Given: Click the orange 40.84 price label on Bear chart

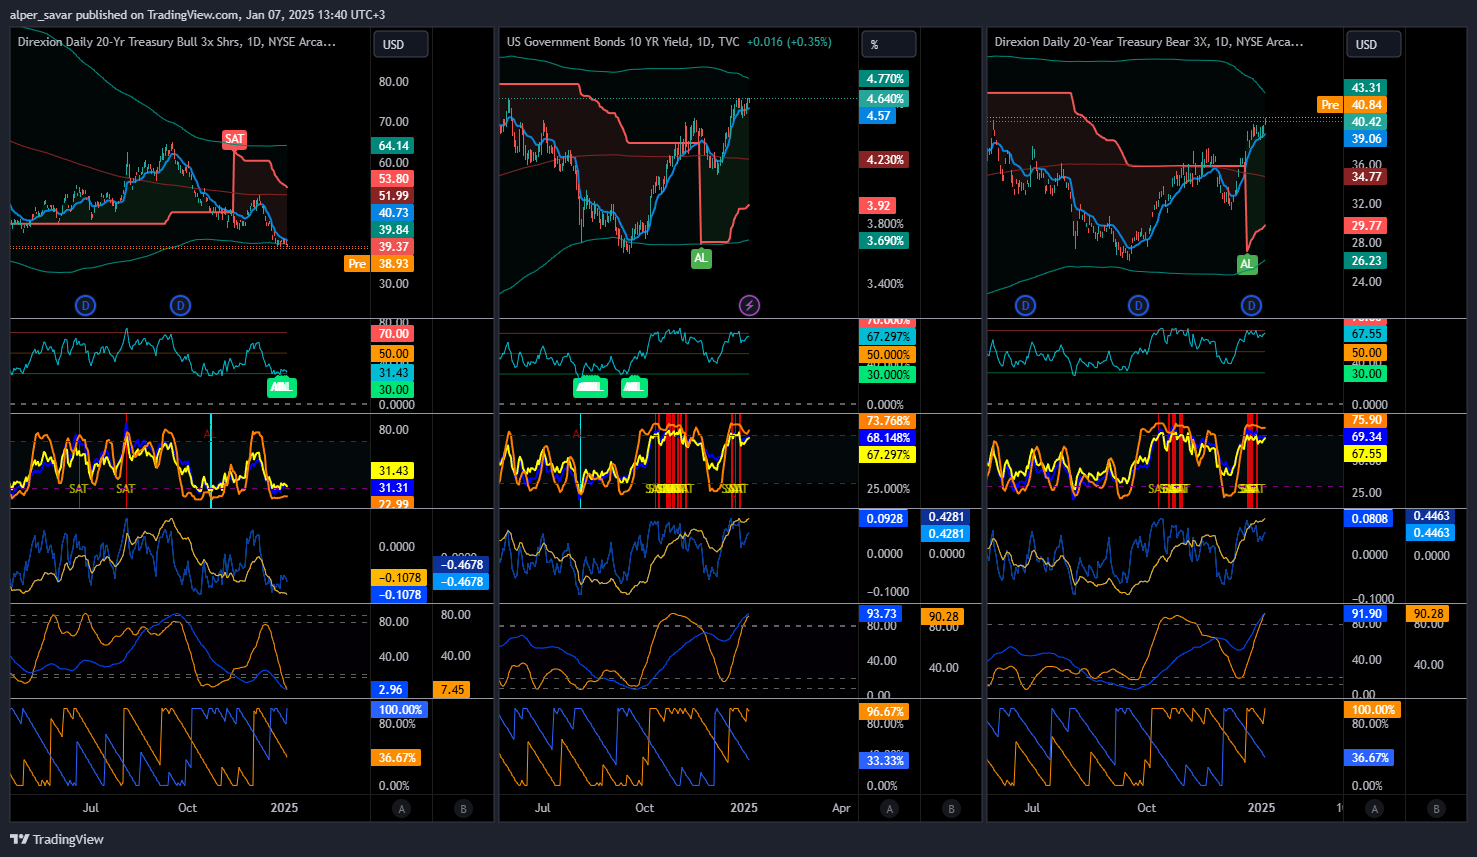Looking at the screenshot, I should [1367, 105].
